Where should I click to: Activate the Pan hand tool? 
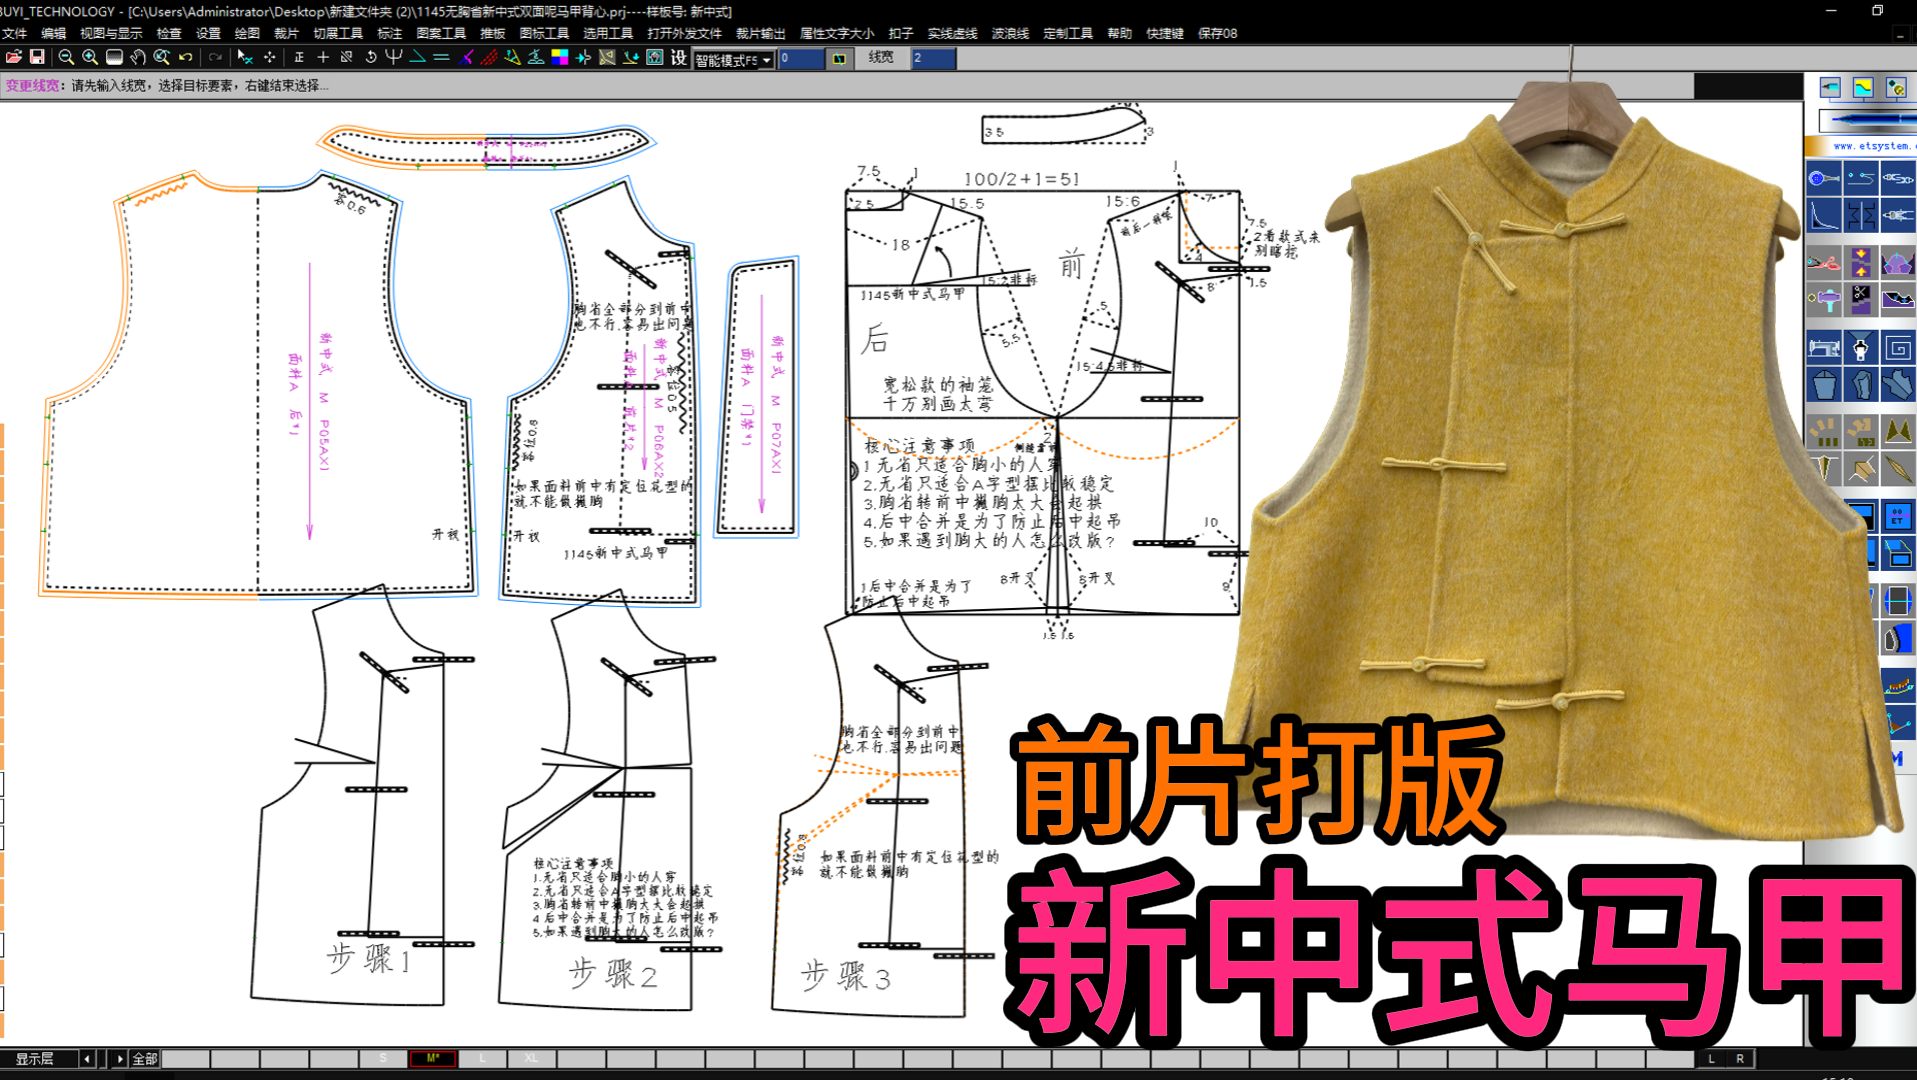(x=136, y=58)
